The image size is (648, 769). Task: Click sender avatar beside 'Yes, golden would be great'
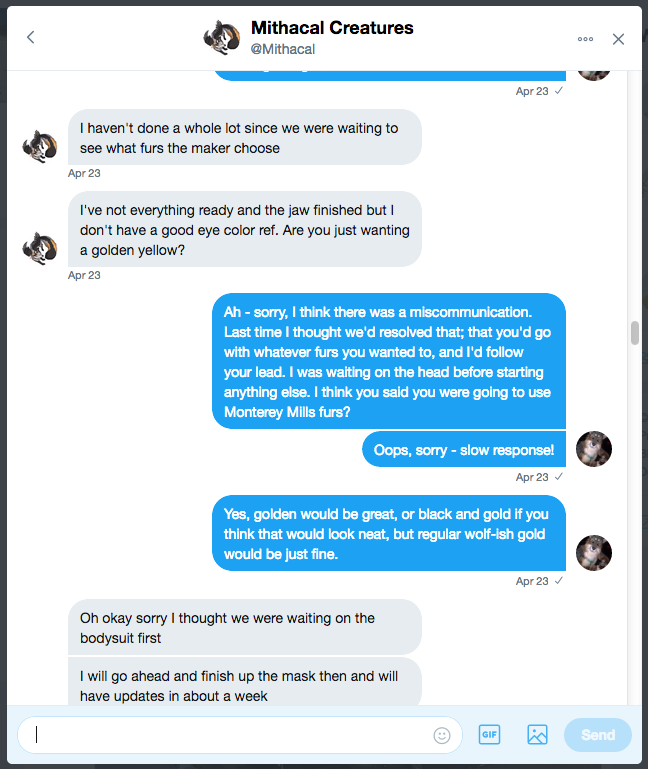(594, 551)
